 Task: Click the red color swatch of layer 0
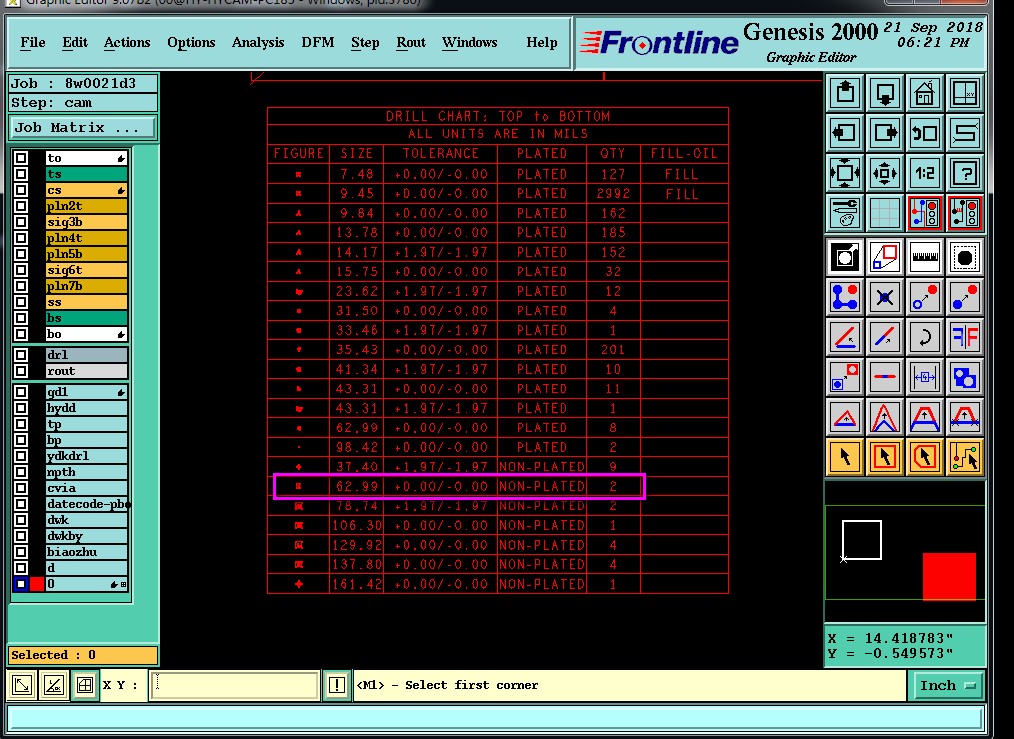(37, 584)
